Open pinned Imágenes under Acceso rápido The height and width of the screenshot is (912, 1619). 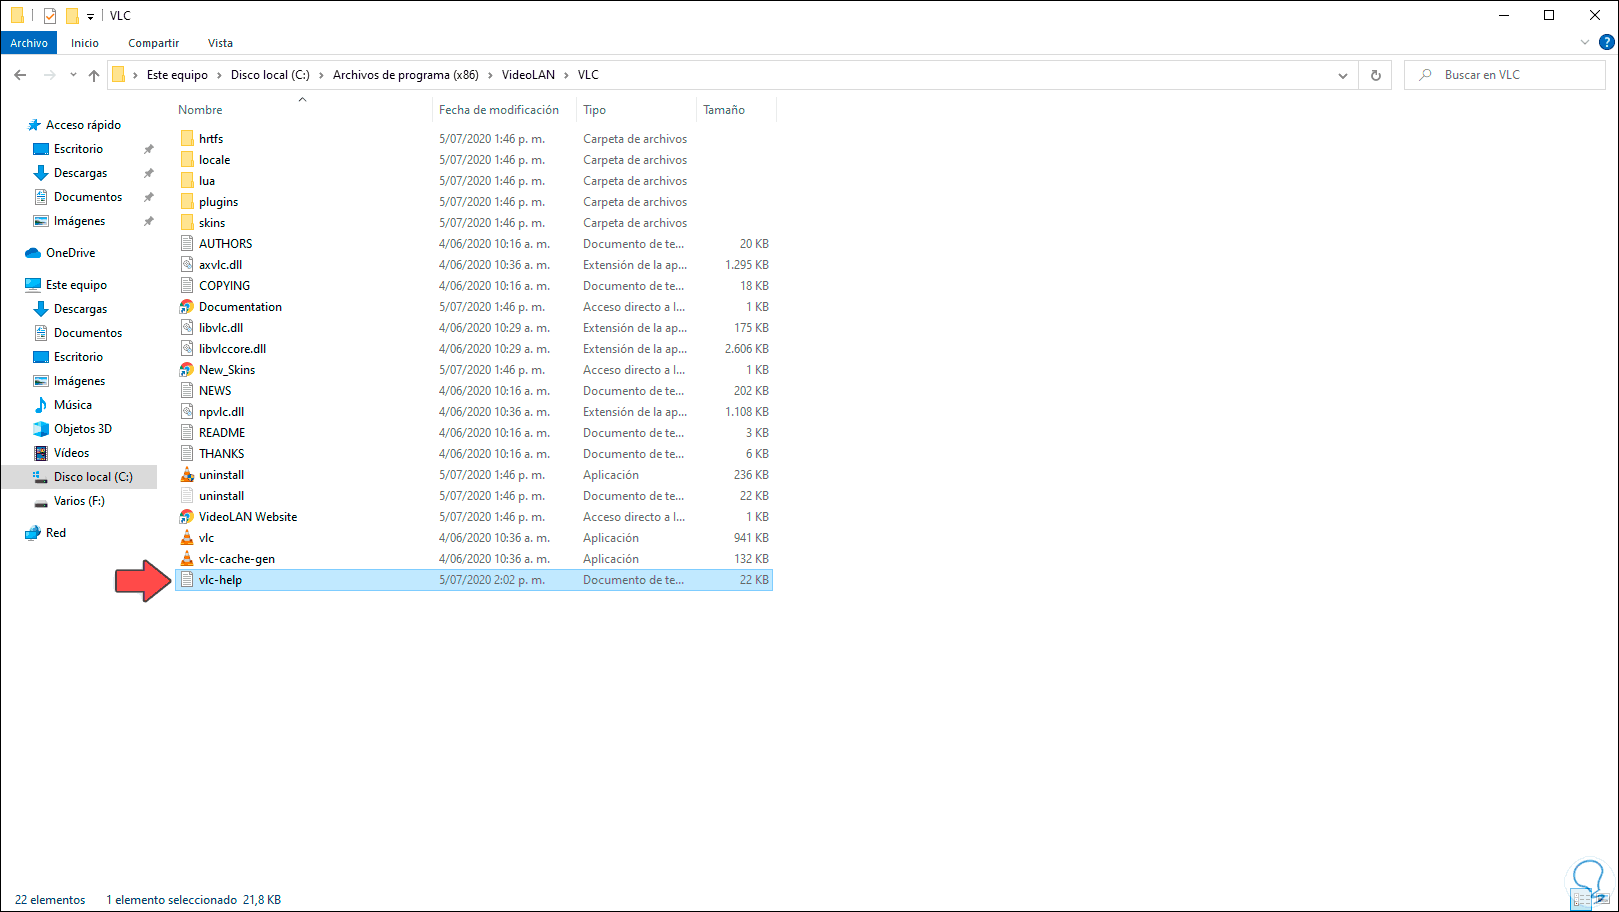pyautogui.click(x=79, y=221)
